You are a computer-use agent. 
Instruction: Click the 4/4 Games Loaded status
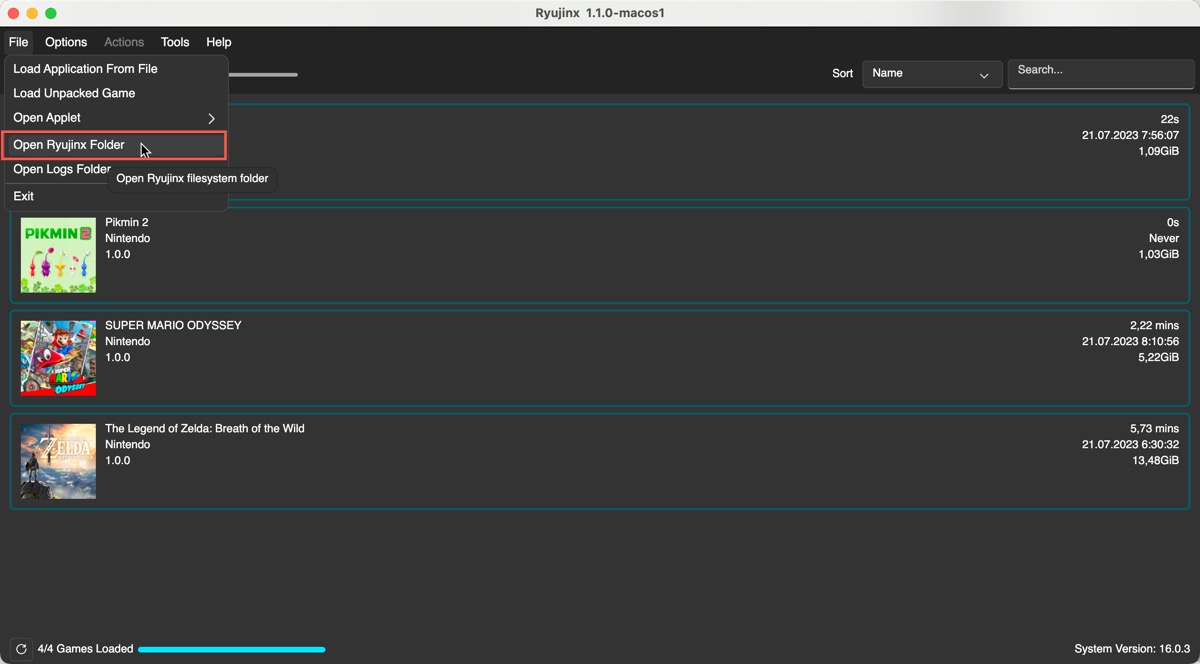[85, 649]
